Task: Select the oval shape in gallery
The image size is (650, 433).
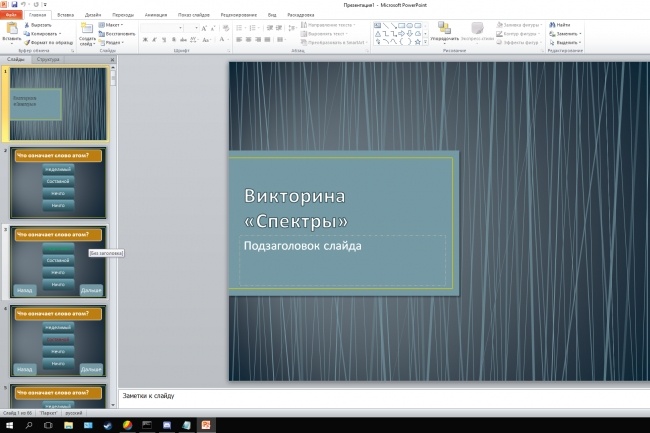Action: click(410, 26)
